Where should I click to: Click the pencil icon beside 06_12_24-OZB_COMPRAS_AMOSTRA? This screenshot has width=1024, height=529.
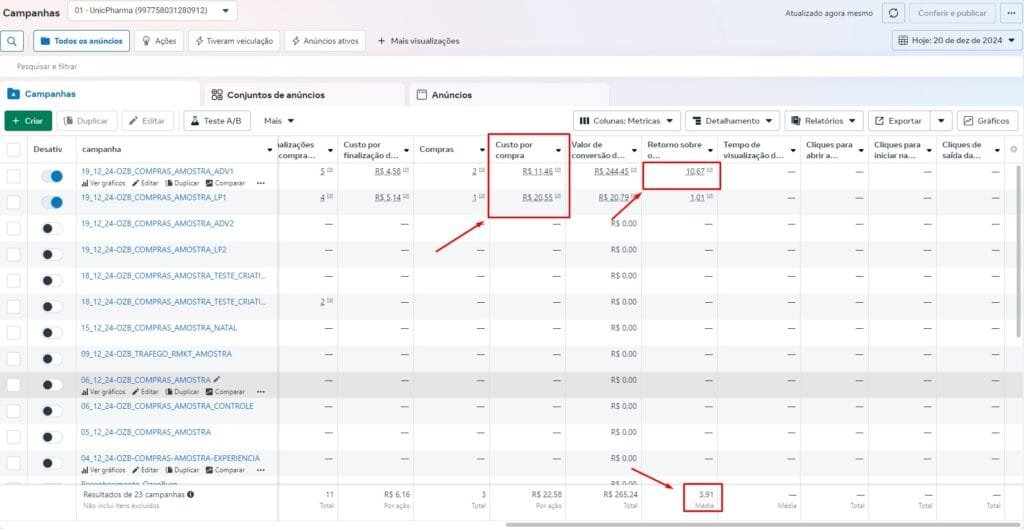pyautogui.click(x=217, y=380)
